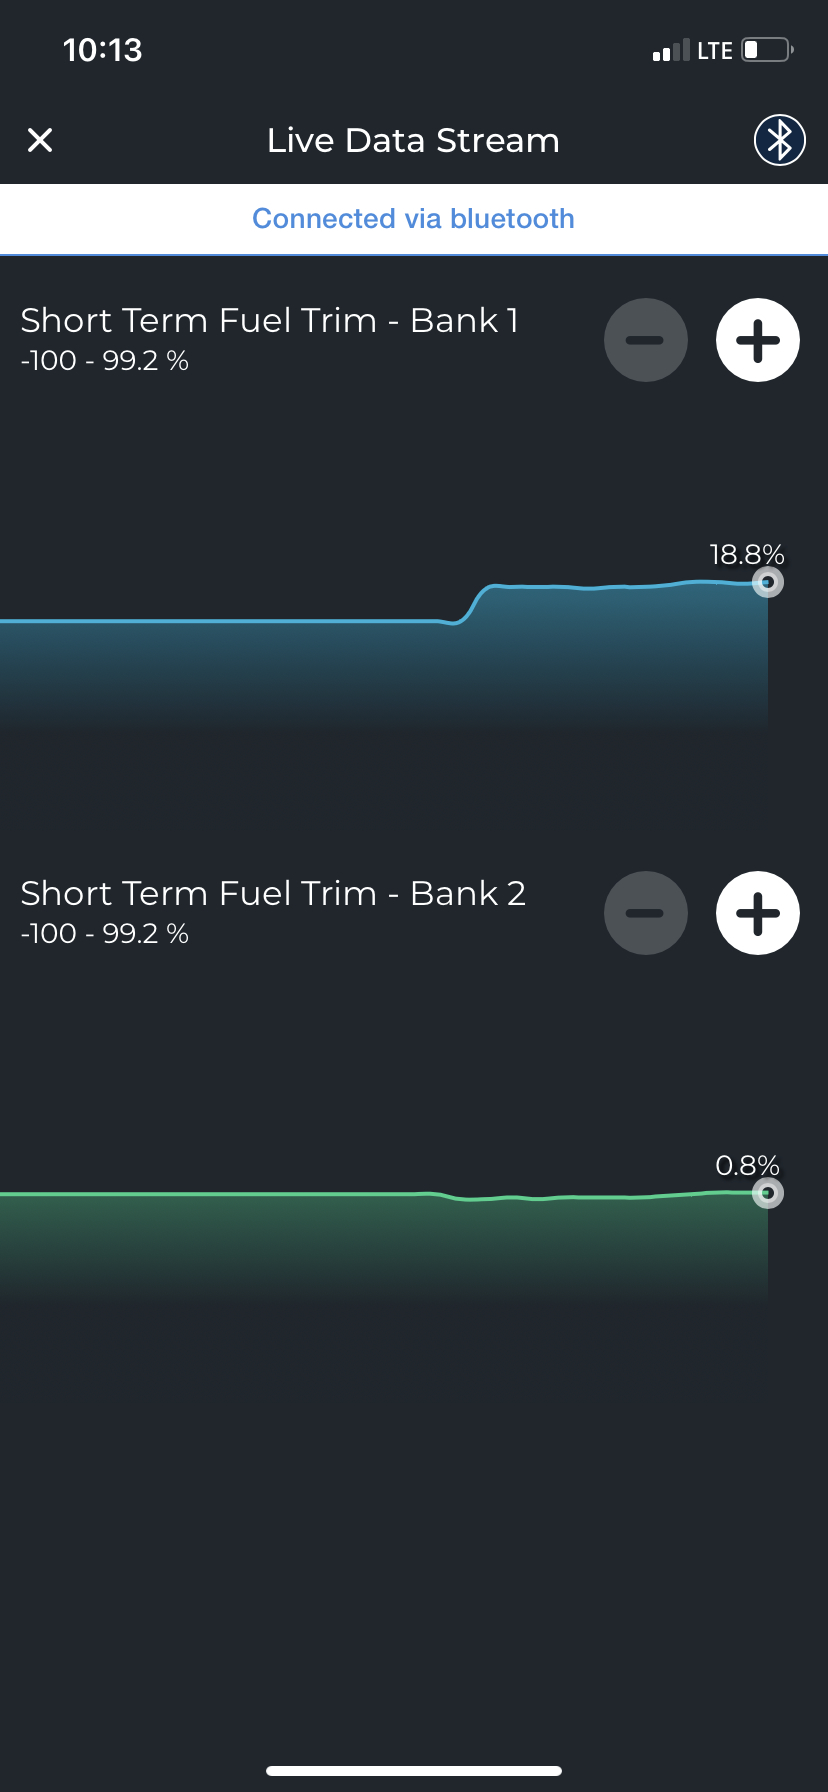Tap the 10:13 clock in status bar
This screenshot has width=828, height=1792.
[x=102, y=50]
